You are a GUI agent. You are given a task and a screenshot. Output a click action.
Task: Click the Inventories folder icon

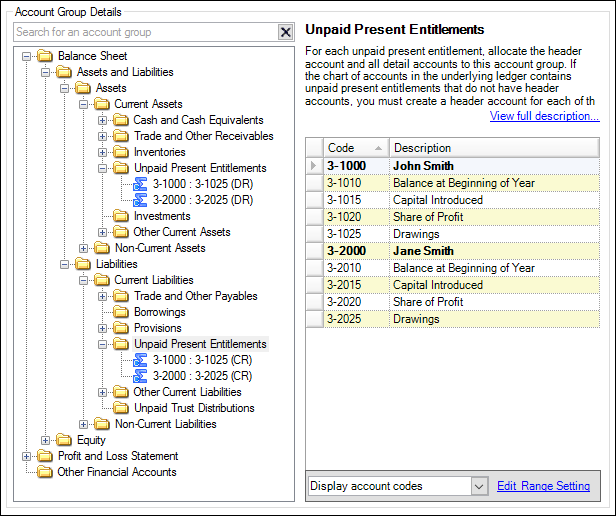[x=122, y=152]
